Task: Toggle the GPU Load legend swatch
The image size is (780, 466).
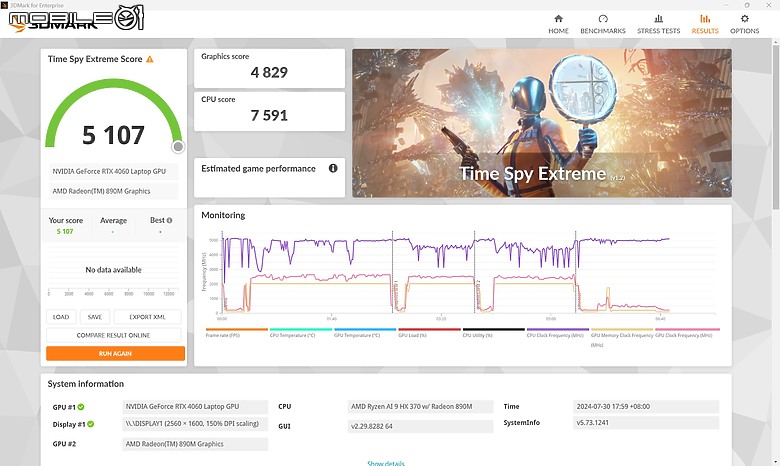Action: click(429, 329)
